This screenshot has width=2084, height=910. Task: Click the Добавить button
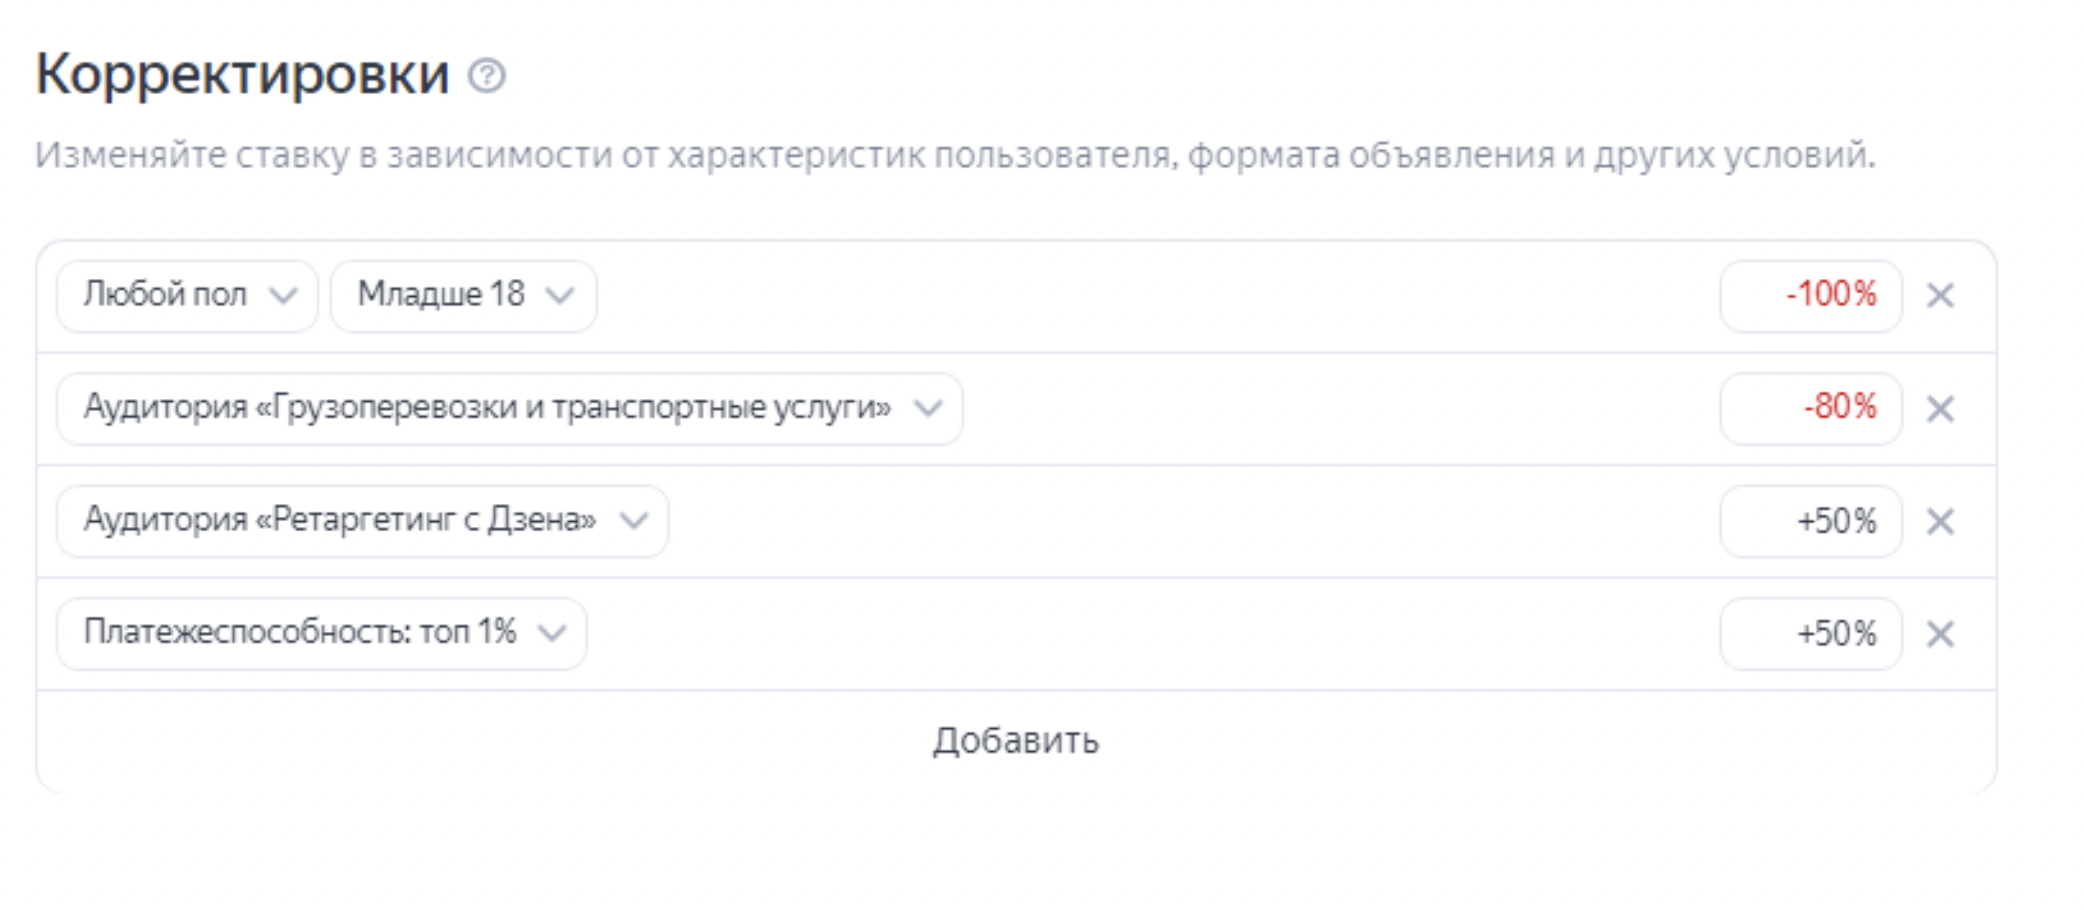(x=1015, y=741)
